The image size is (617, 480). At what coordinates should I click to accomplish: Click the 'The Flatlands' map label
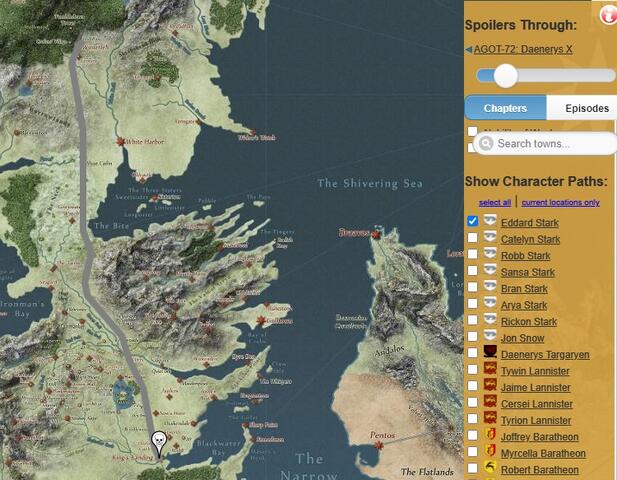coord(427,471)
